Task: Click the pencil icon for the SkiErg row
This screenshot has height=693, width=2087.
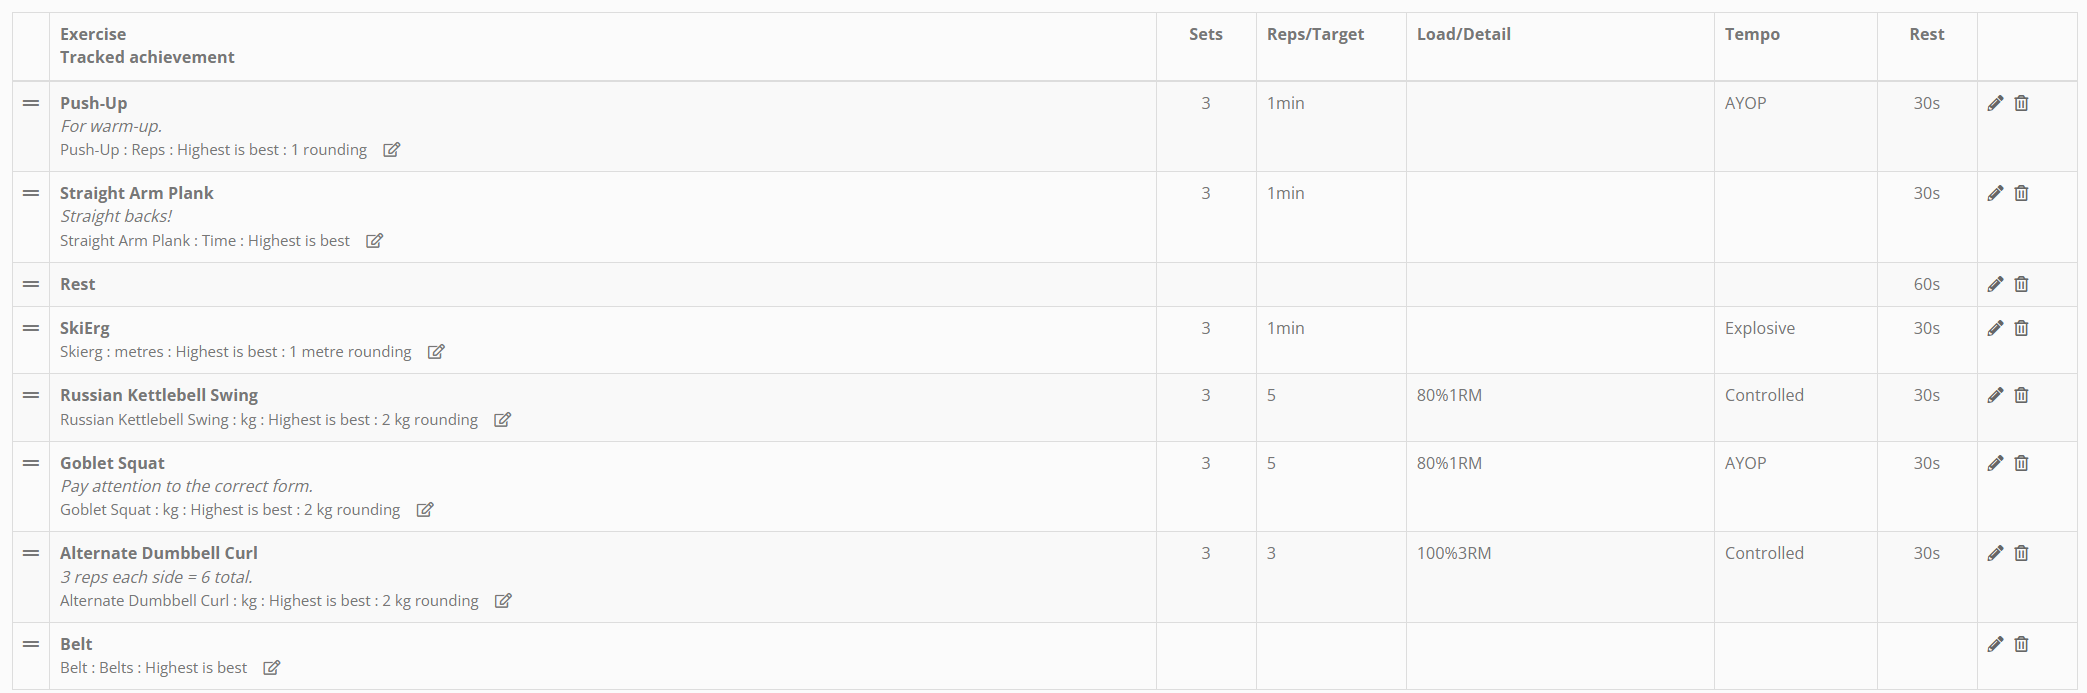Action: point(1995,328)
